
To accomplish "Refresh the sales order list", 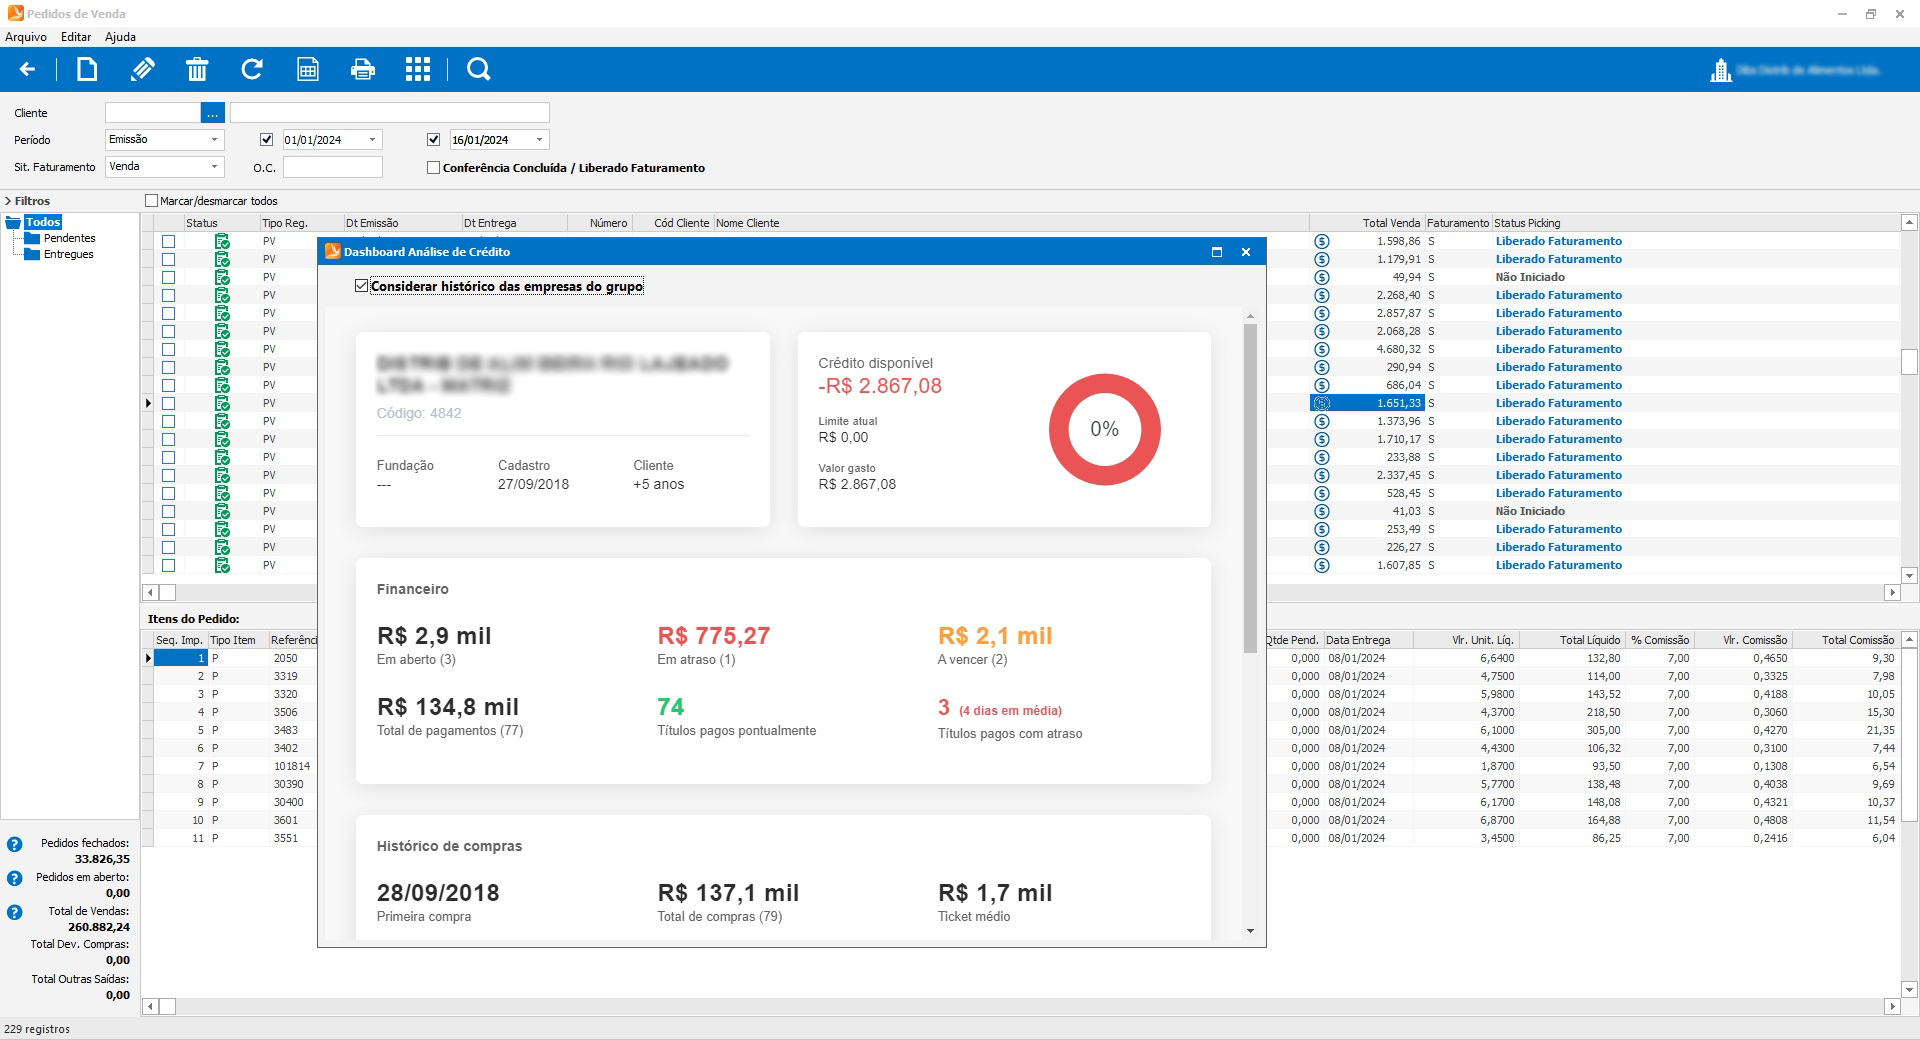I will (252, 69).
